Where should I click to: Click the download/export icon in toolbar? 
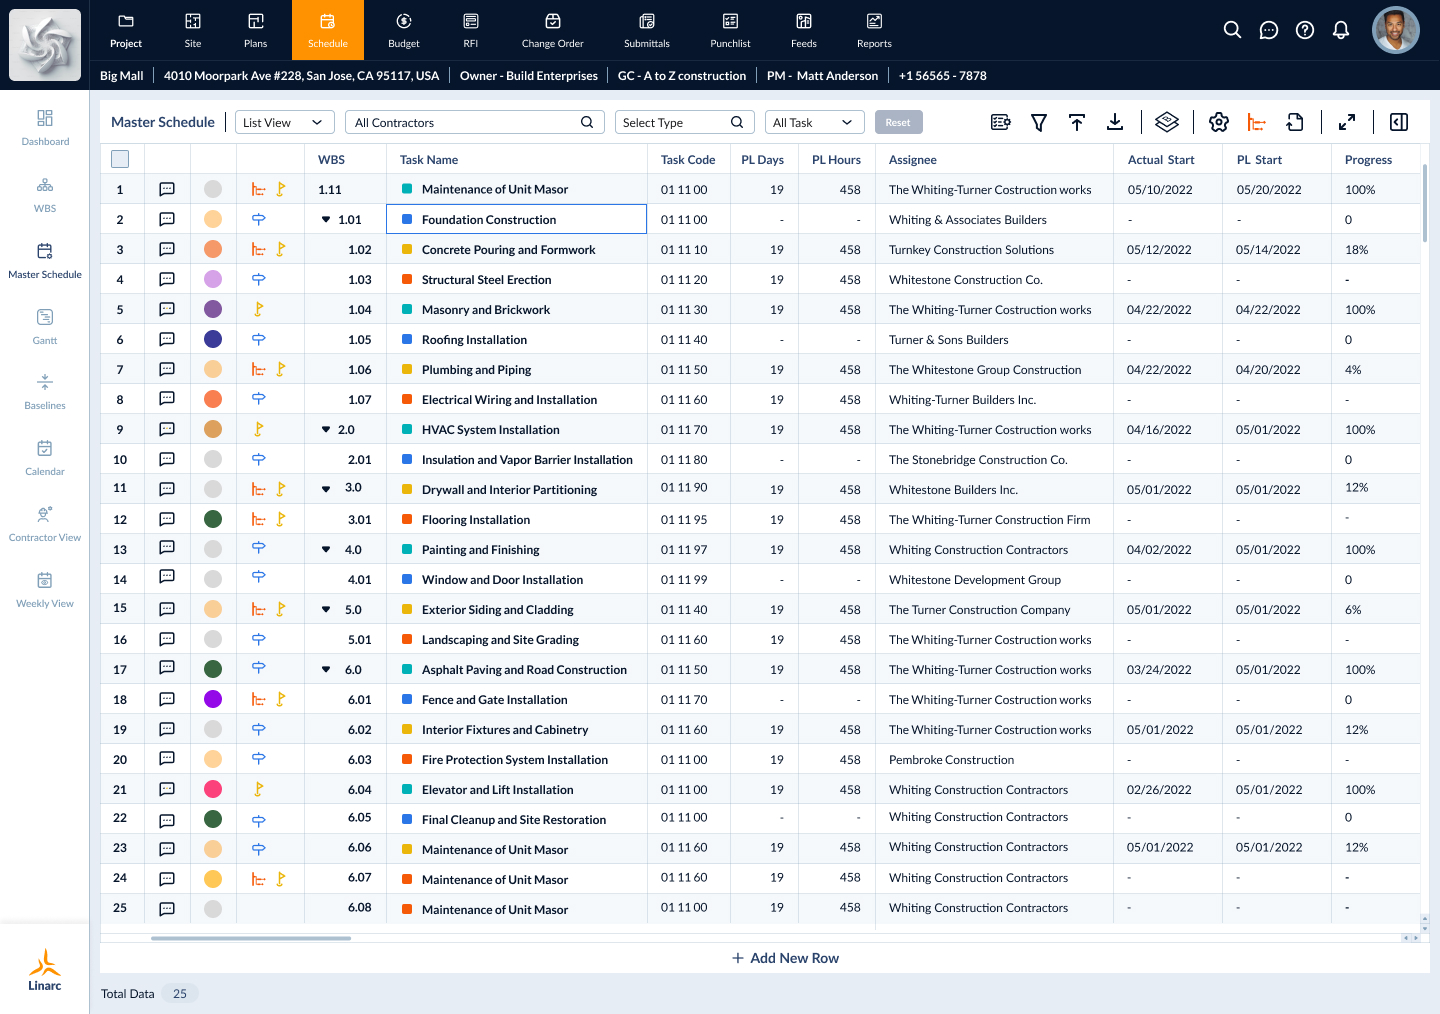(1115, 121)
